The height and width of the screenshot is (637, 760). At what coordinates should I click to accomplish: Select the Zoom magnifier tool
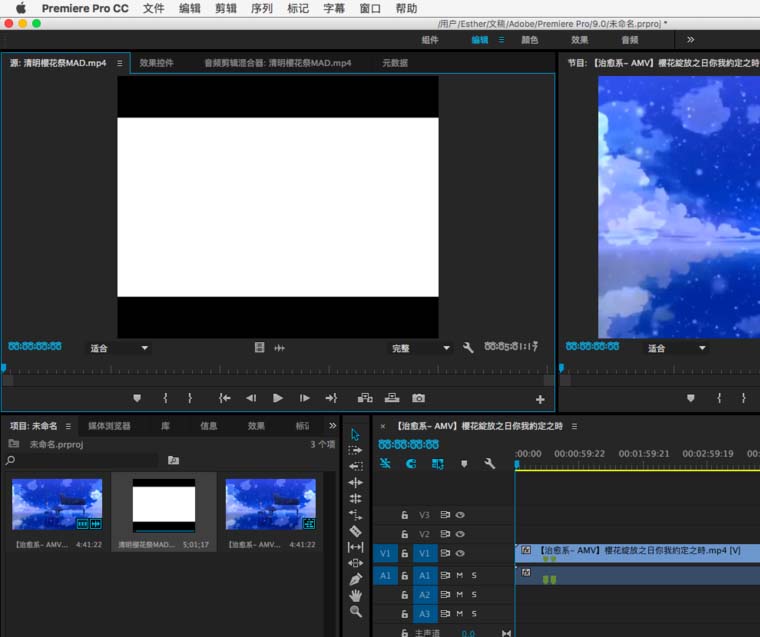tap(356, 612)
